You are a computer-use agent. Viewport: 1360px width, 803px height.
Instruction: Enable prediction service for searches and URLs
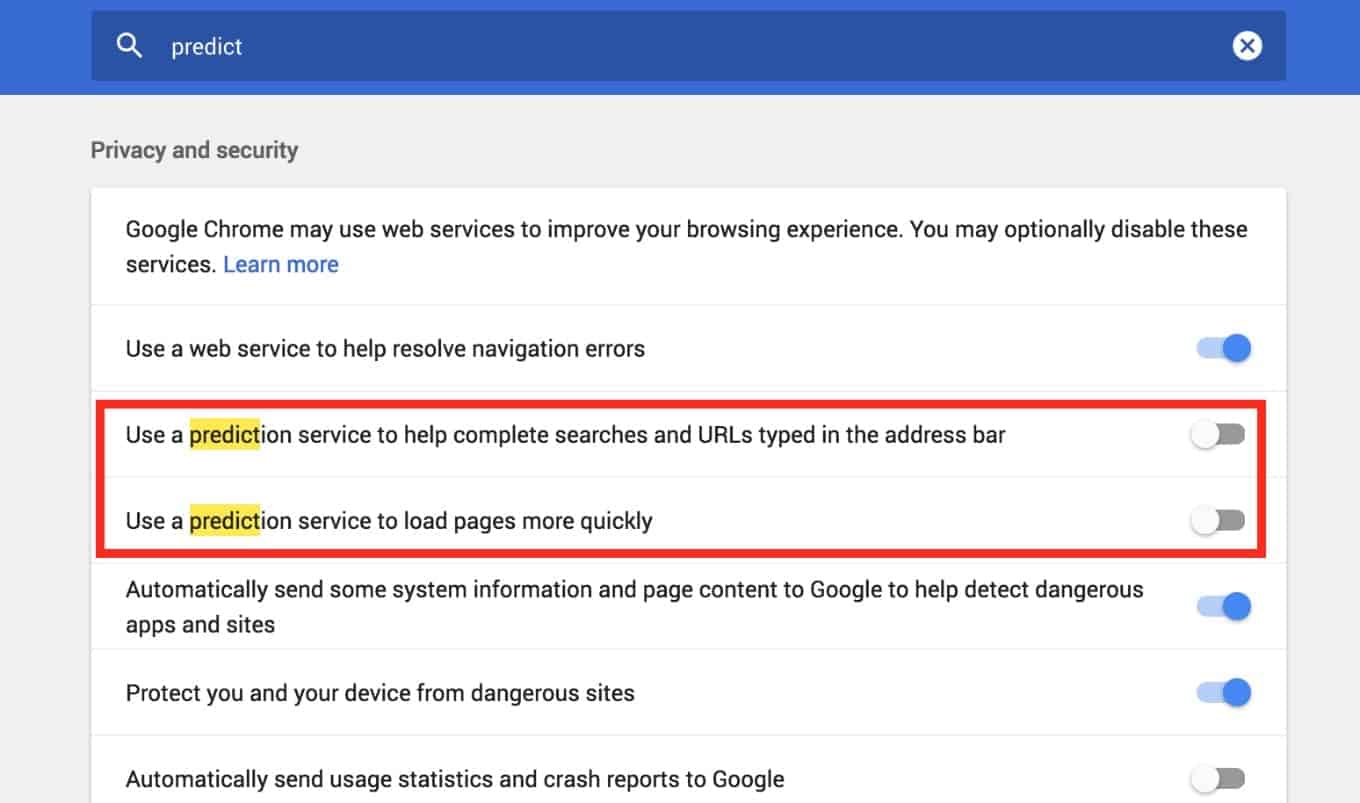coord(1218,434)
